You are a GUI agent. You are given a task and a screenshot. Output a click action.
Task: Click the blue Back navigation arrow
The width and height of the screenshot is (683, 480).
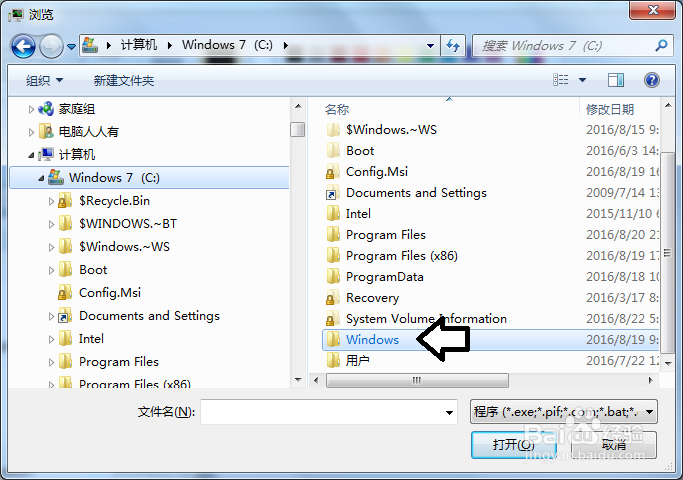(x=23, y=46)
